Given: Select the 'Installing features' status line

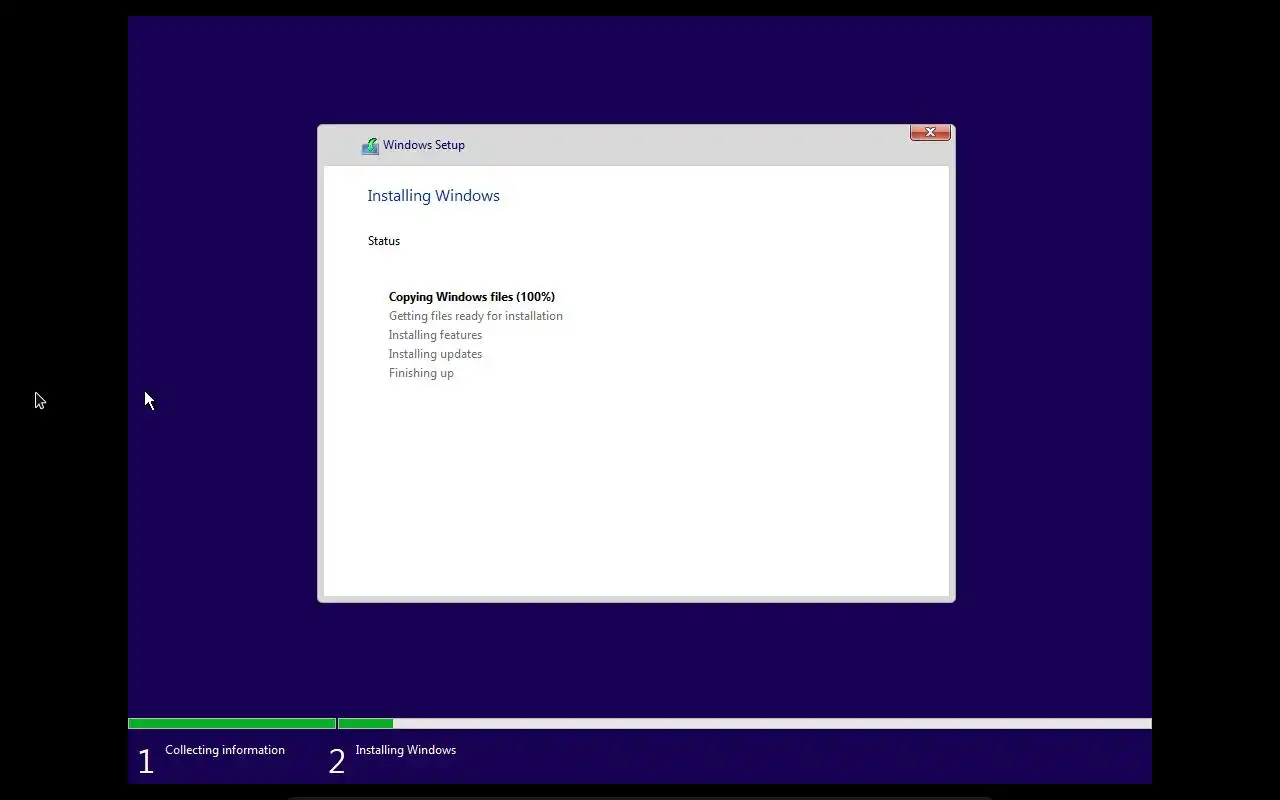Looking at the screenshot, I should click(x=435, y=335).
